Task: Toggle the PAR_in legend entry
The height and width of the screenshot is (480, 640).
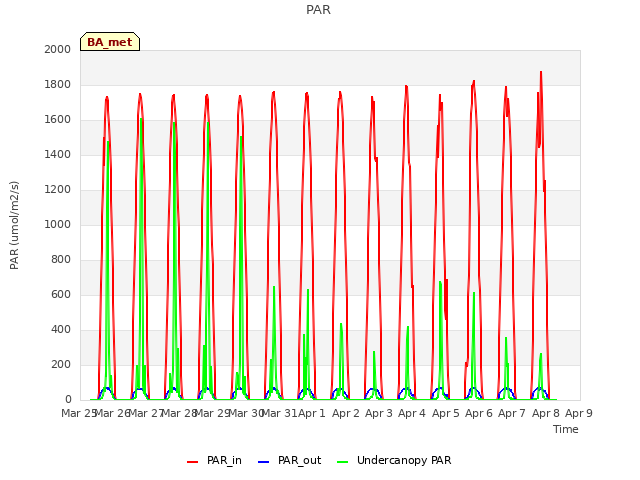Action: 214,460
